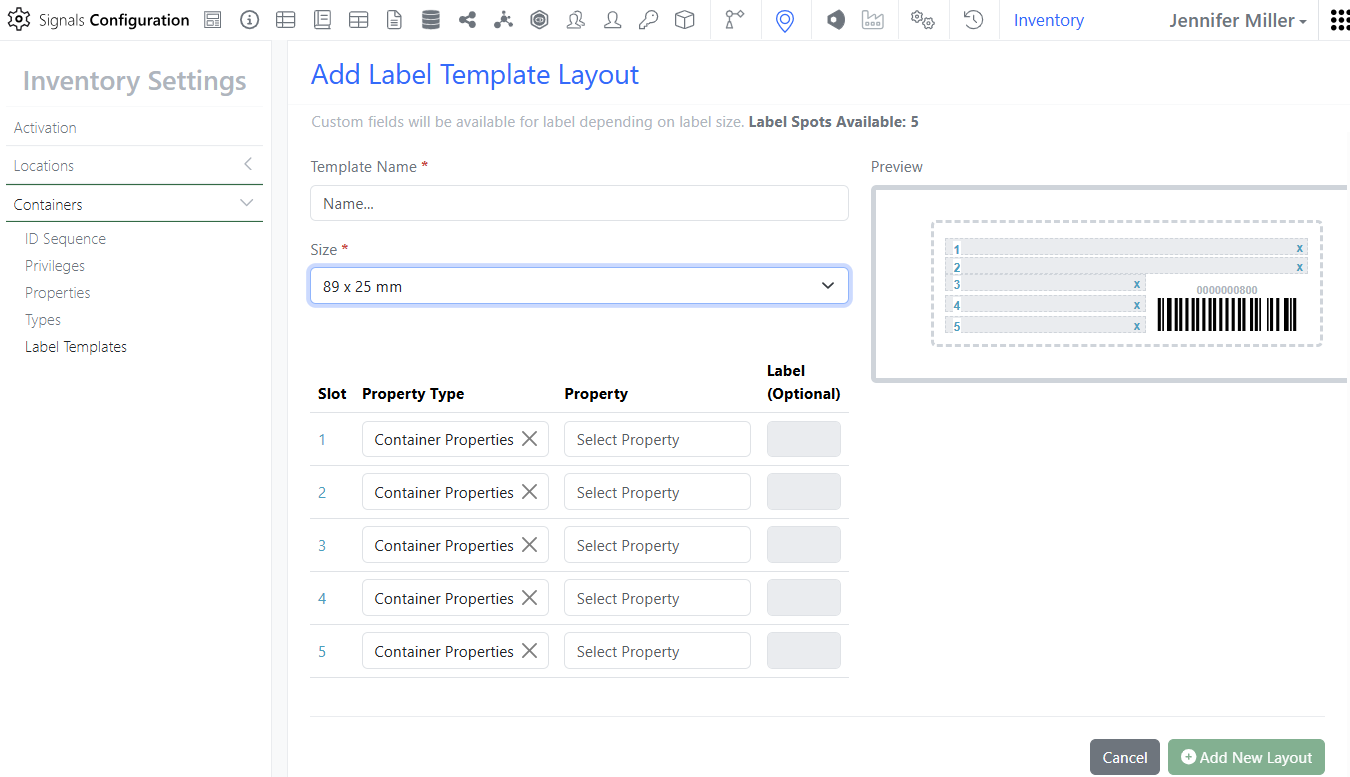Click the 3D cube icon
This screenshot has width=1350, height=777.
(684, 20)
